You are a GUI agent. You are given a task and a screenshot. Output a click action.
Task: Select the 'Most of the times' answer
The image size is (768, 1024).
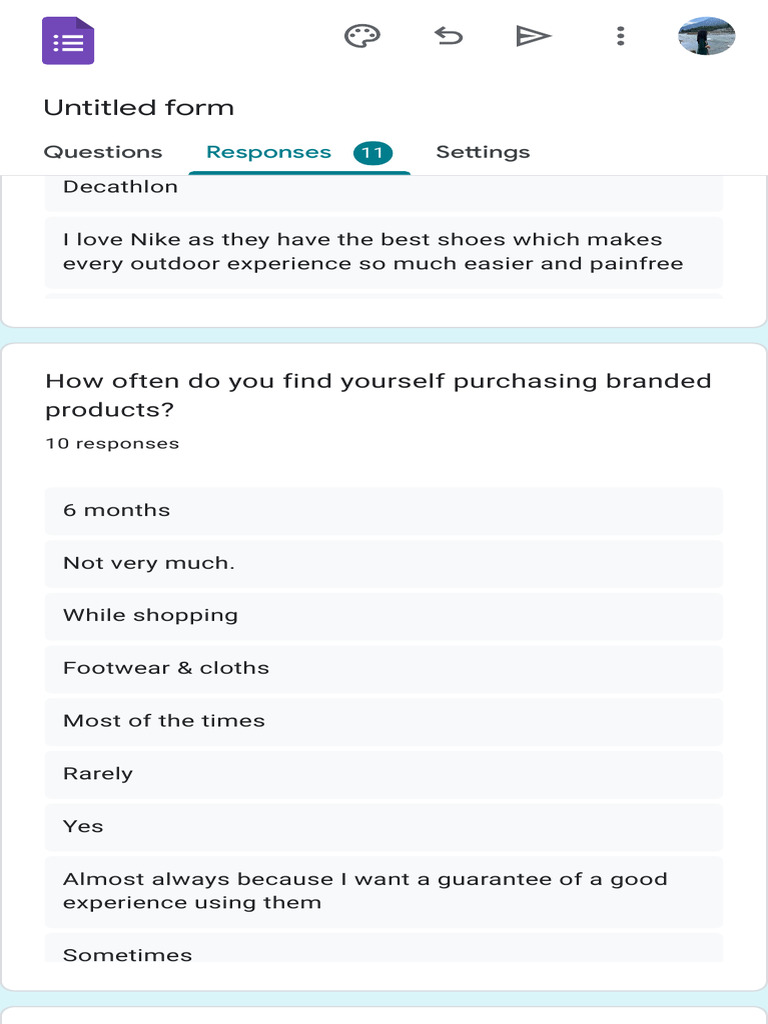coord(384,721)
